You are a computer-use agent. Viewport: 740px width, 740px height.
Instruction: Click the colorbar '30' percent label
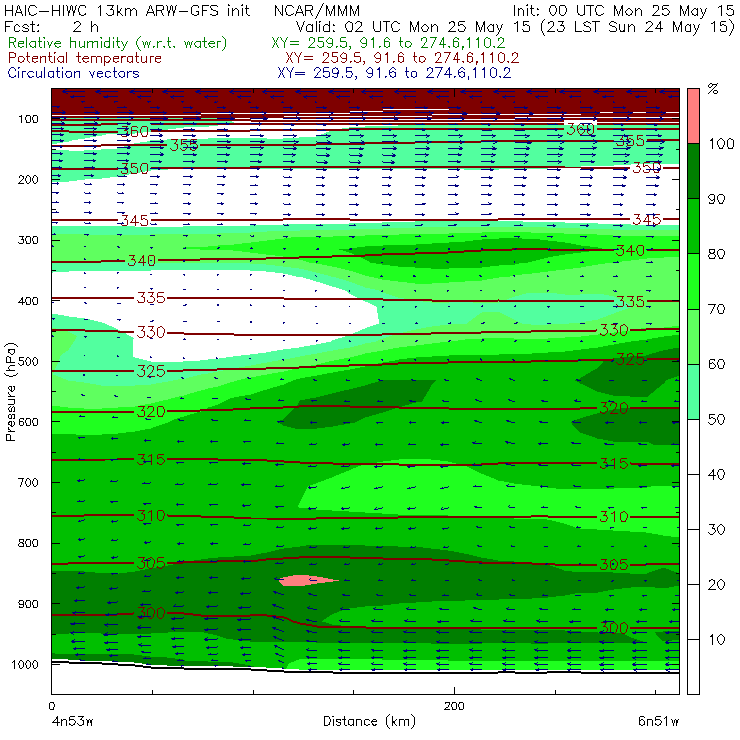tap(716, 530)
